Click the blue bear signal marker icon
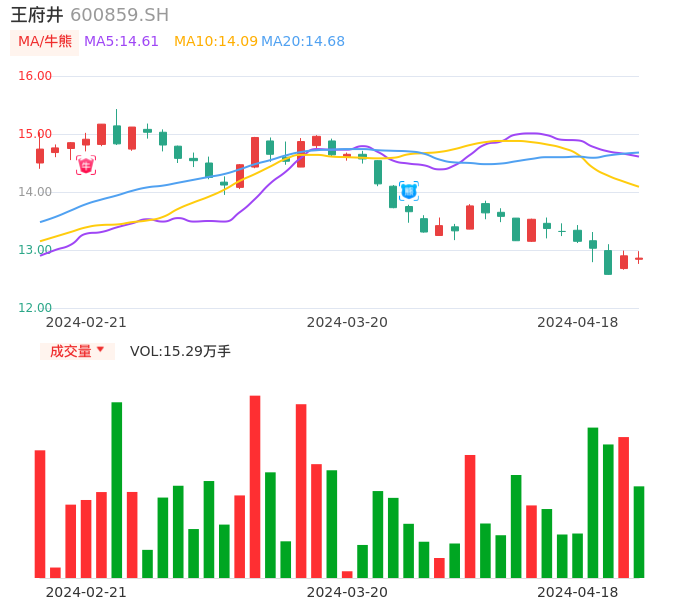 [x=408, y=190]
